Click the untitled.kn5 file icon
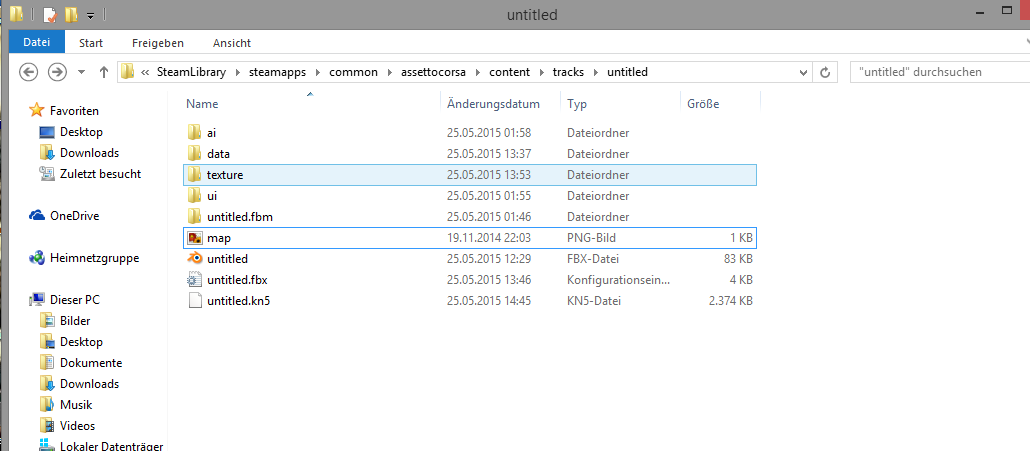1030x451 pixels. (x=194, y=301)
